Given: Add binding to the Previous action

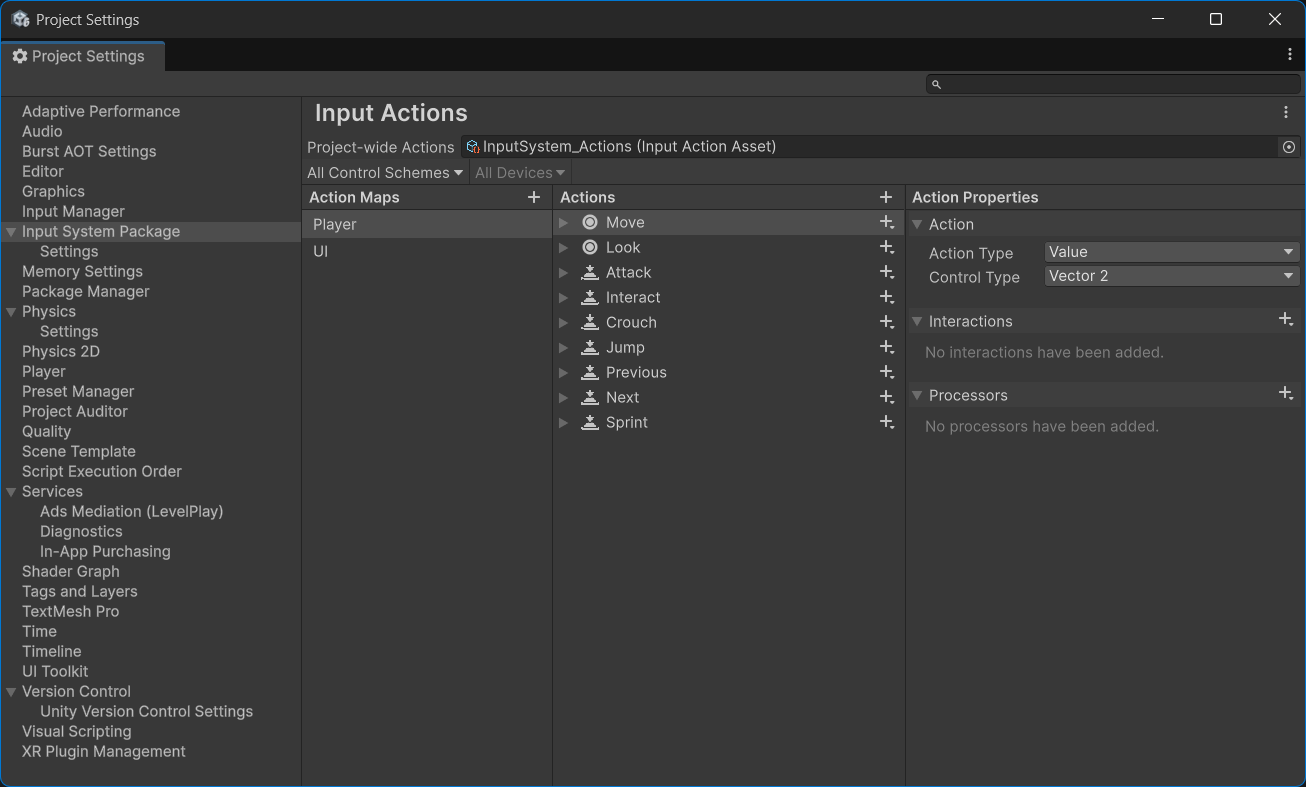Looking at the screenshot, I should point(886,373).
